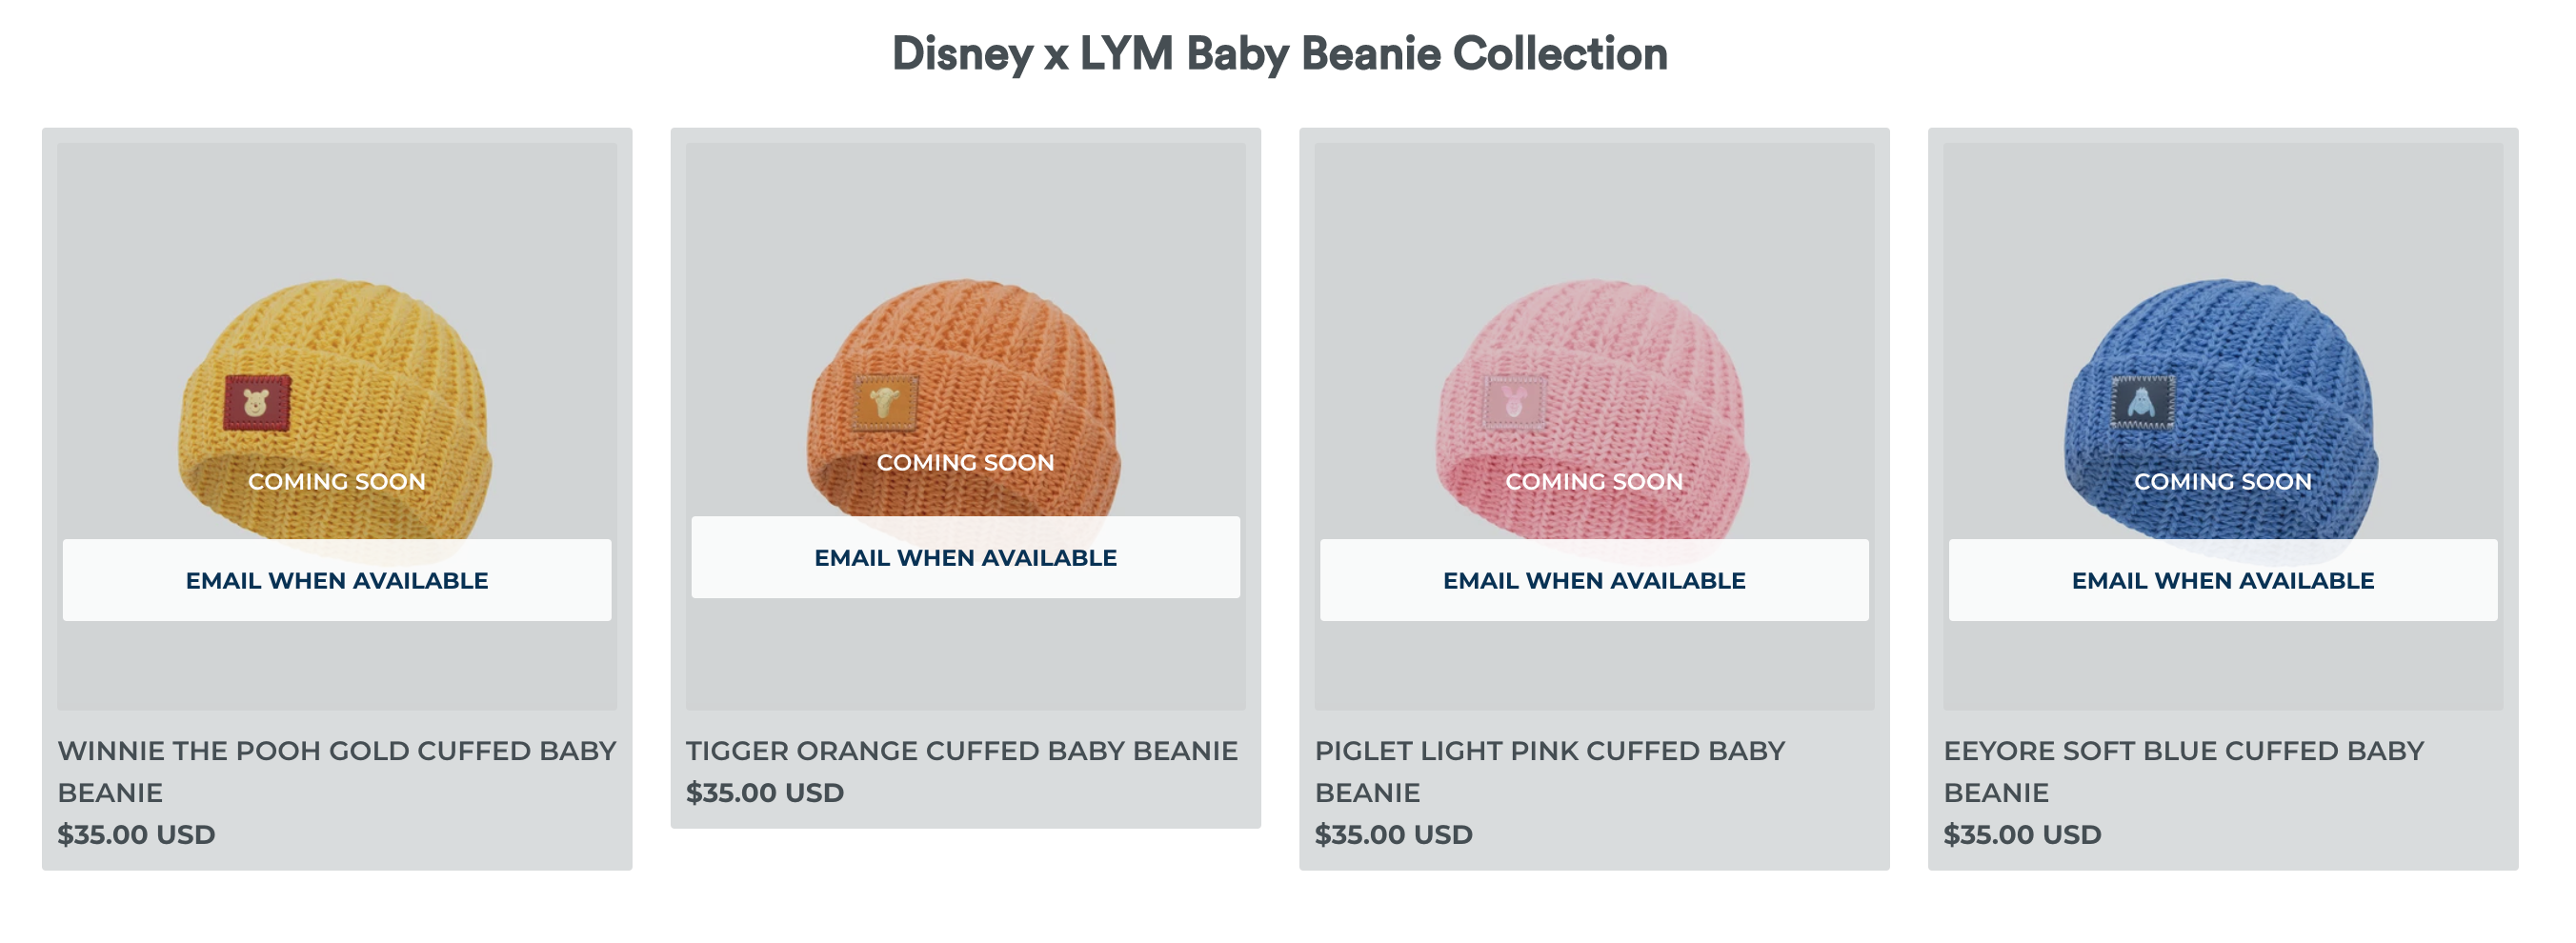Screen dimensions: 2576x943
Task: Click the Pooh bear patch on gold beanie
Action: [257, 403]
